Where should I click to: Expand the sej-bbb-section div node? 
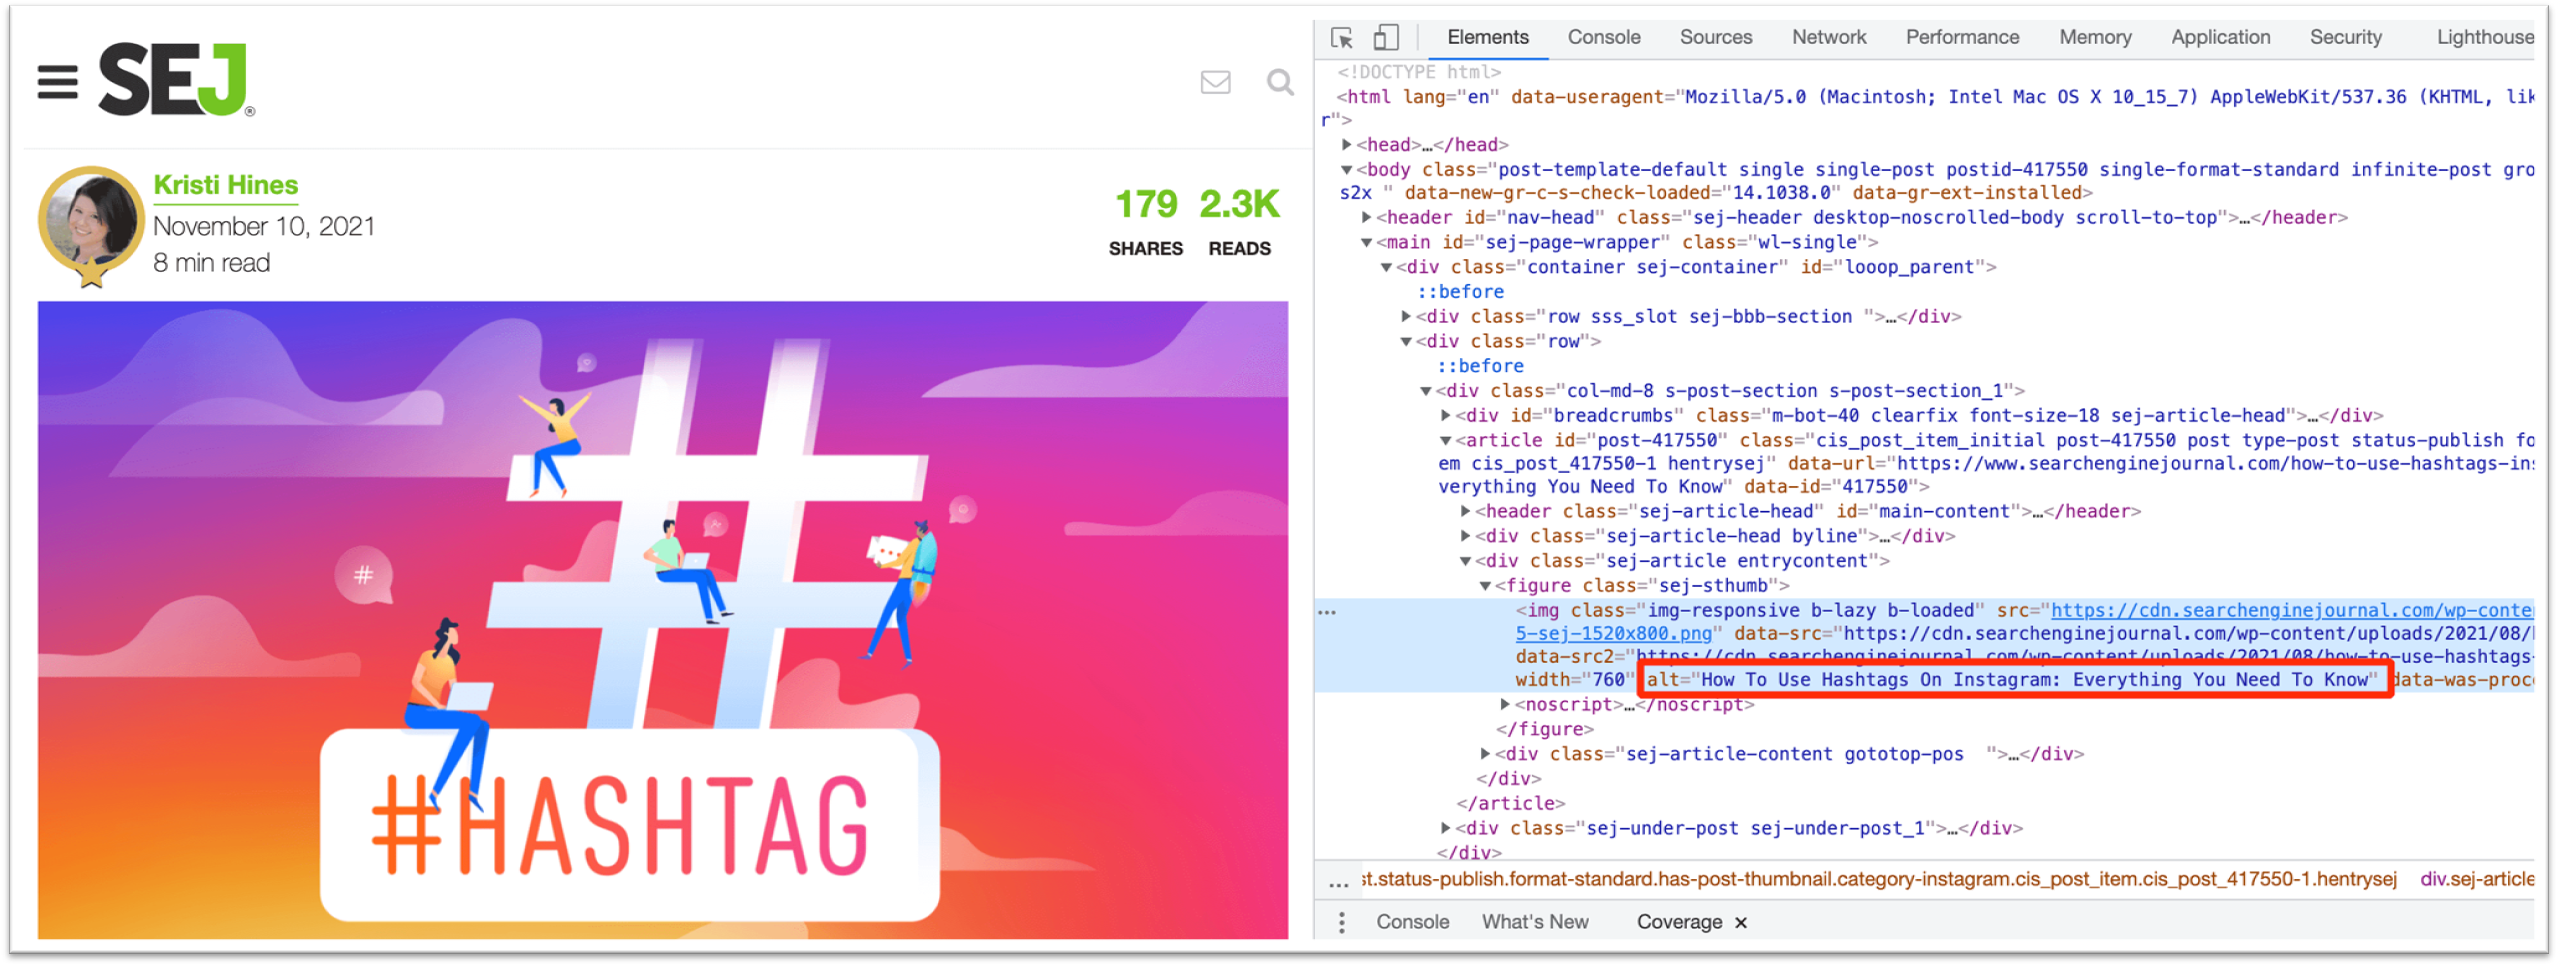click(1406, 317)
